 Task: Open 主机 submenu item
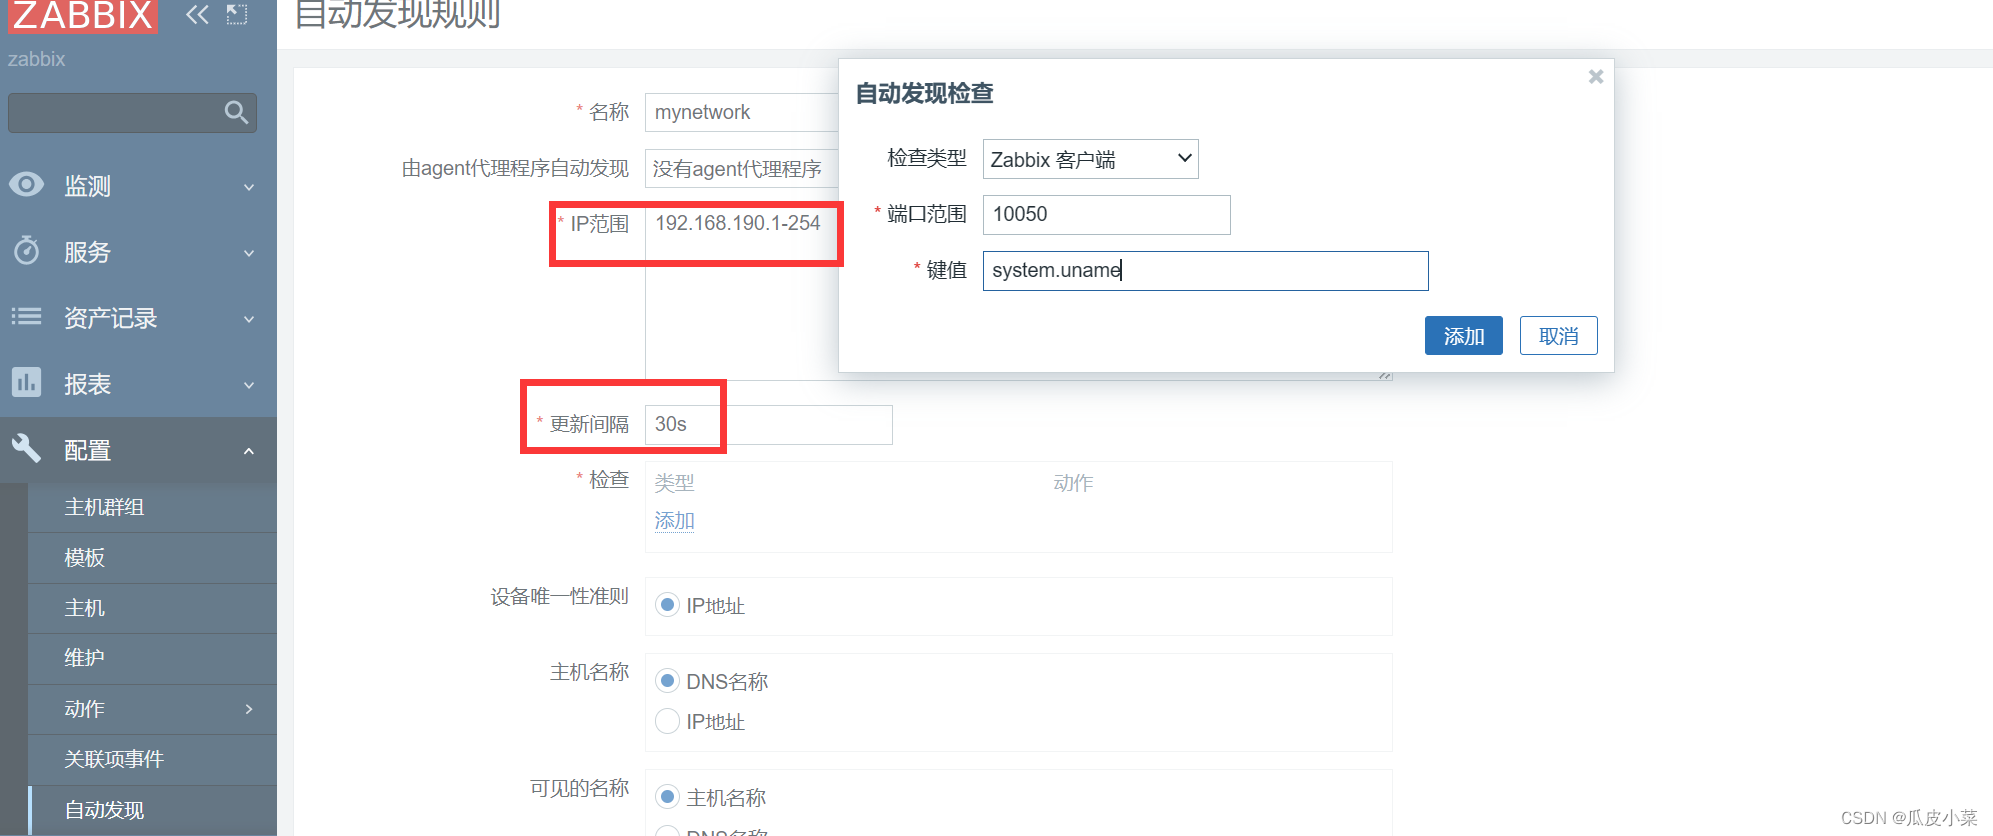152,608
